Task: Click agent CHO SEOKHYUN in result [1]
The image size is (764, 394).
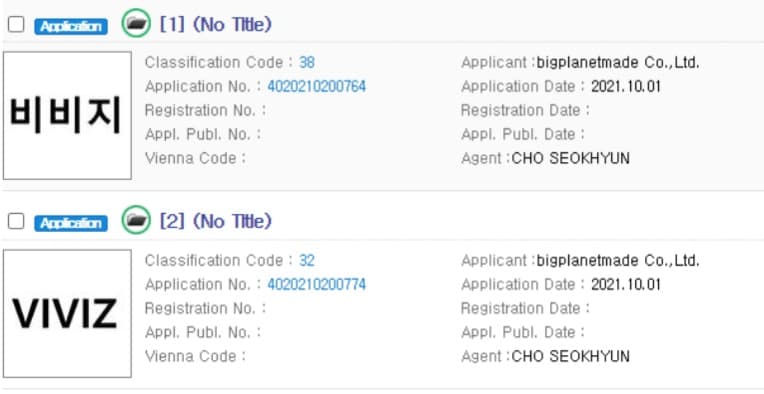Action: tap(571, 158)
